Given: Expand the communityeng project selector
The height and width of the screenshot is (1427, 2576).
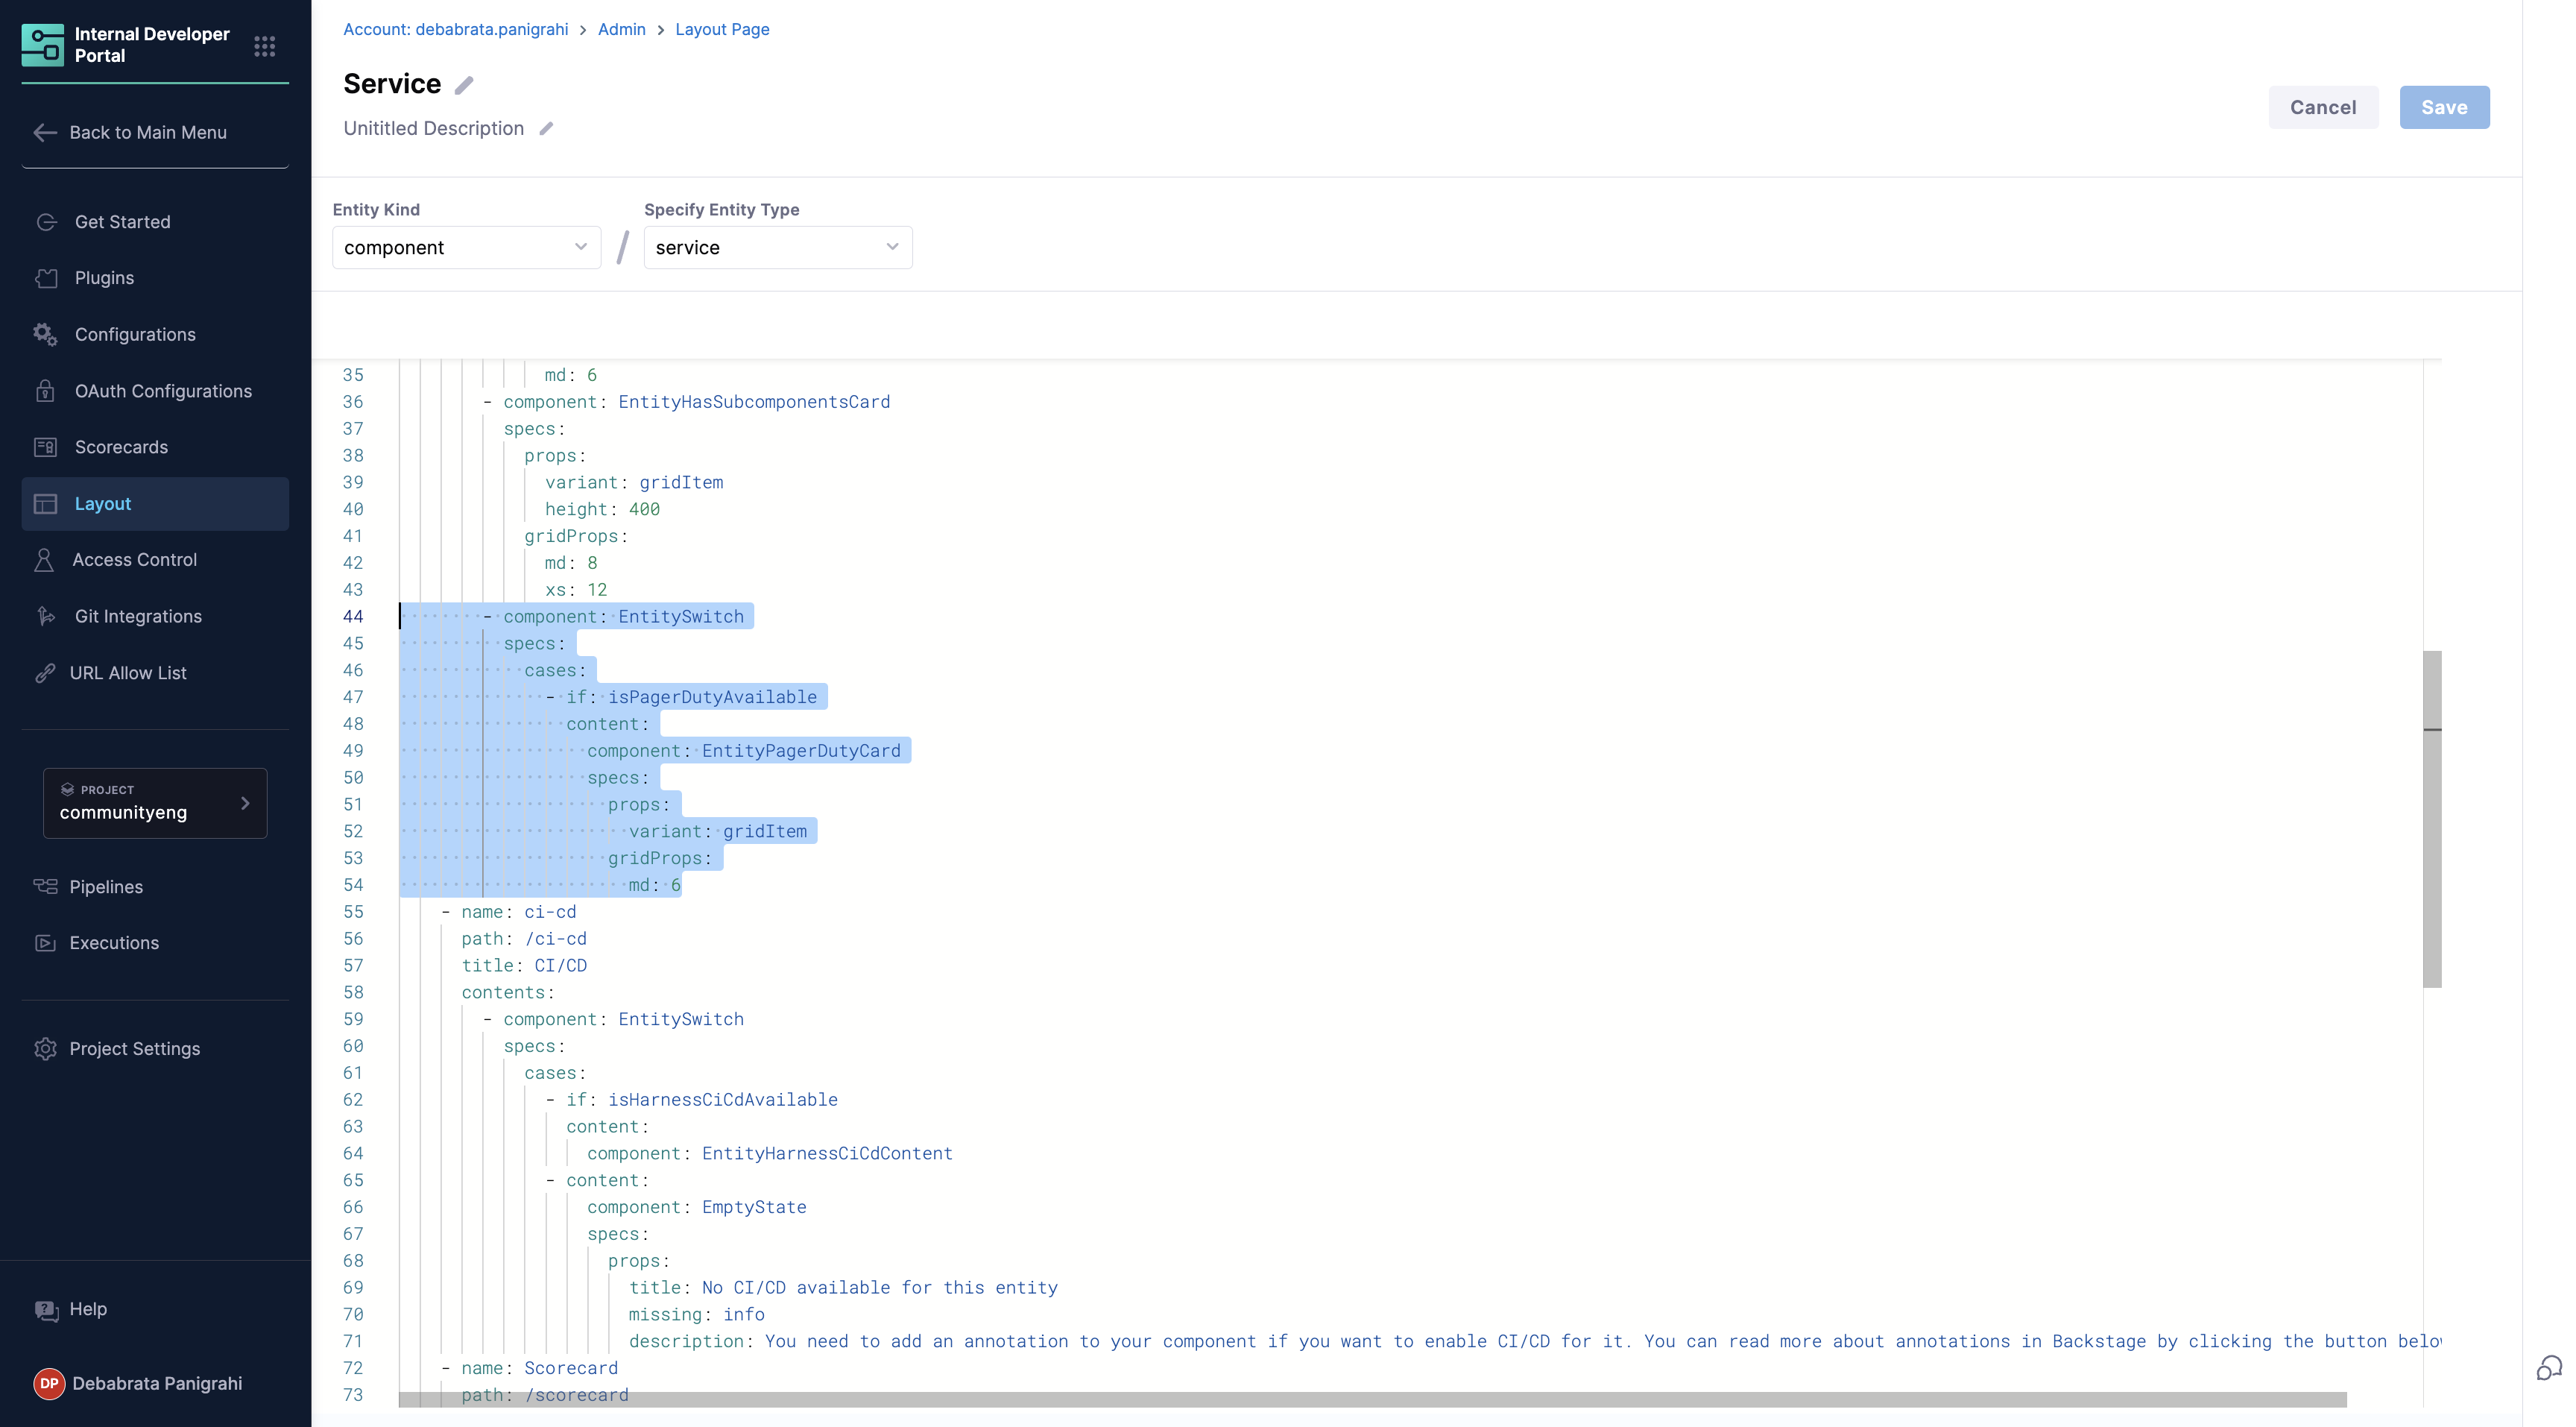Looking at the screenshot, I should click(155, 803).
